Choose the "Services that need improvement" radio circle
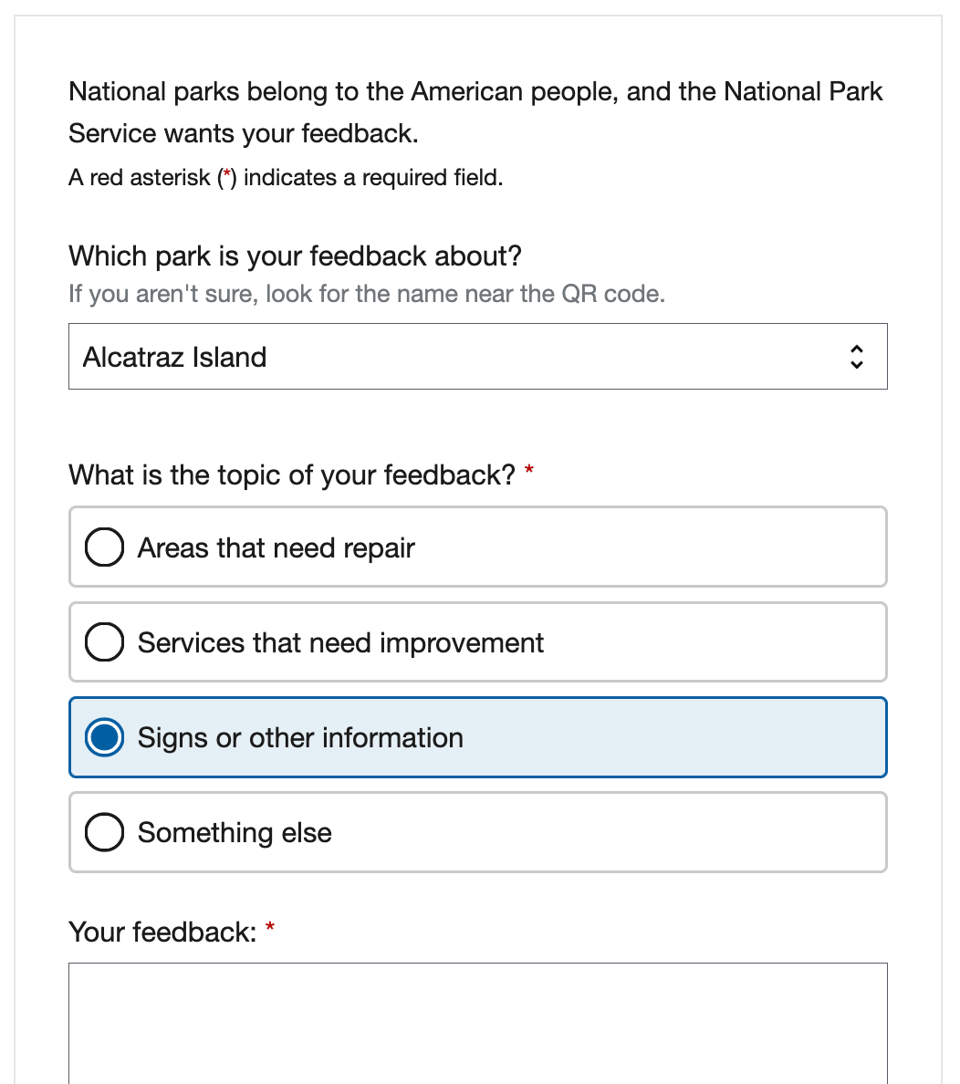The height and width of the screenshot is (1084, 960). point(104,643)
